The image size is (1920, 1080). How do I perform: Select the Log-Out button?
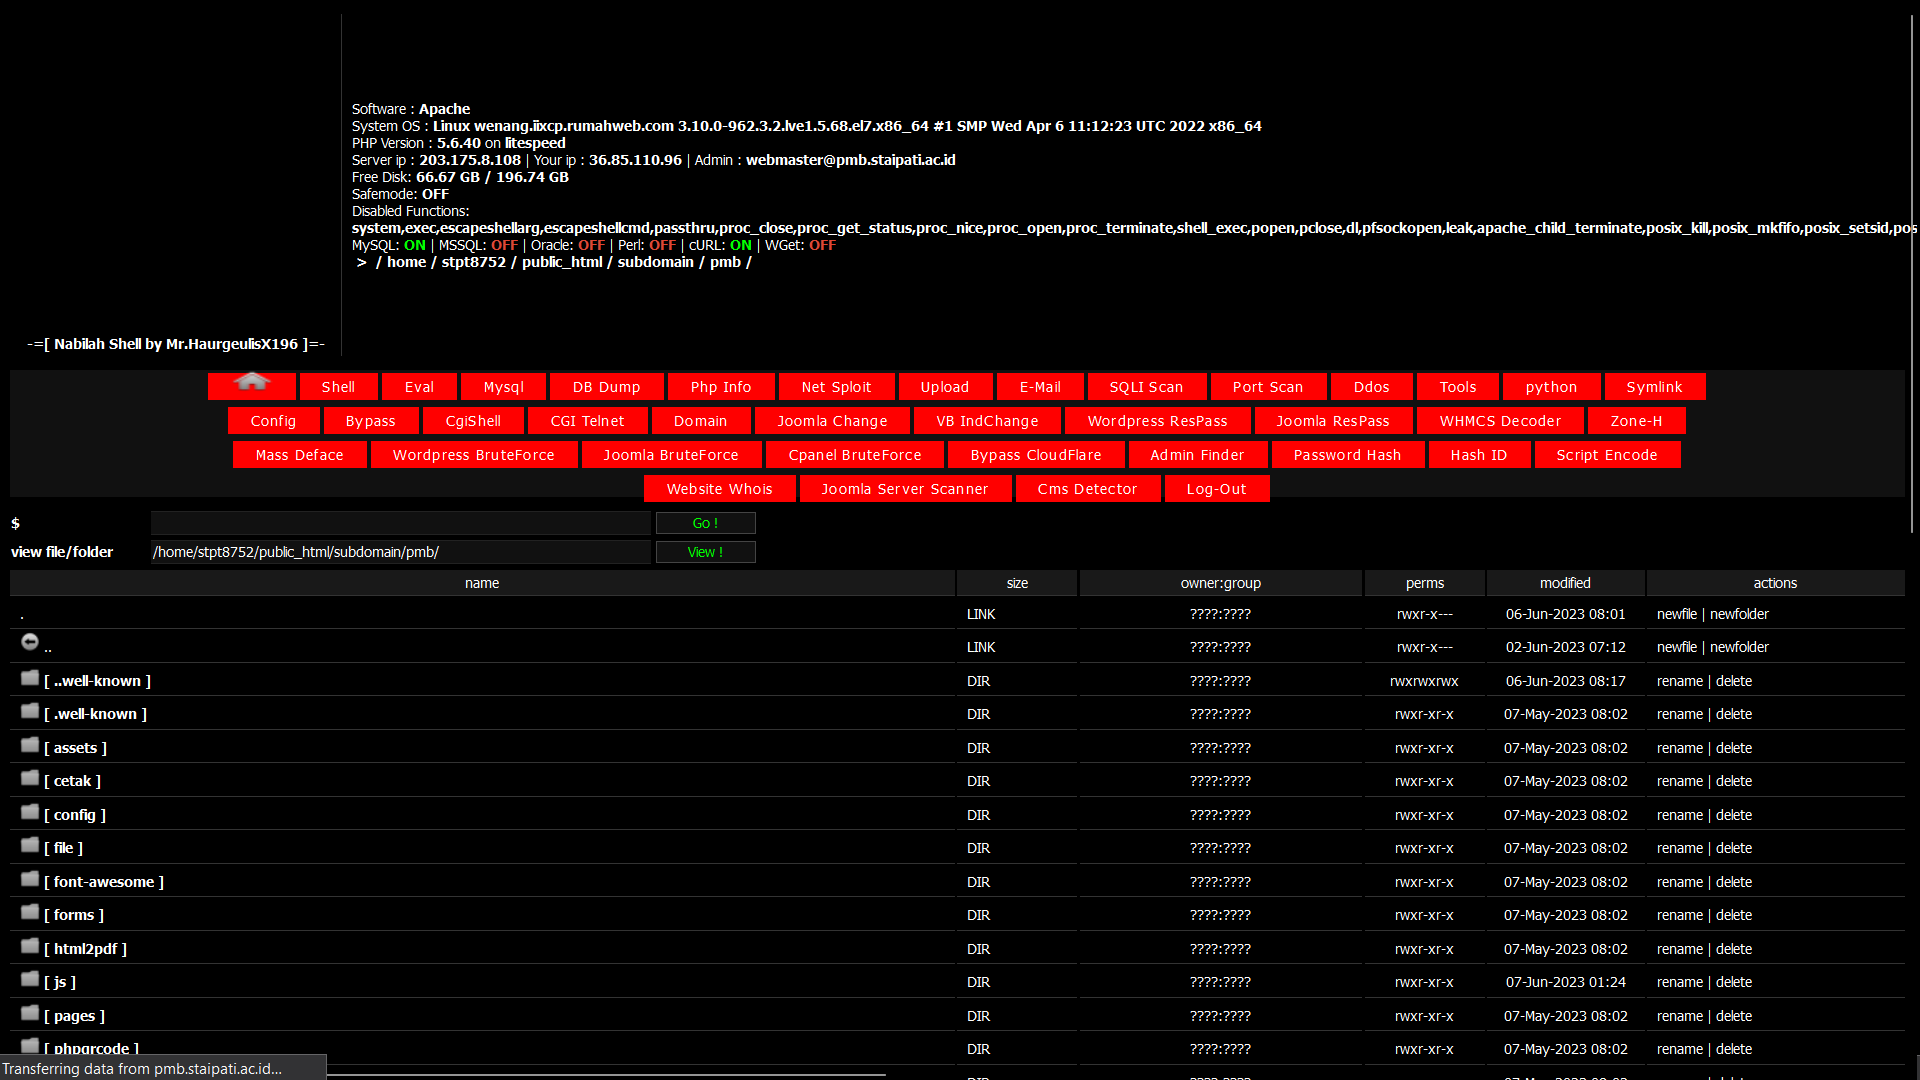(x=1217, y=489)
